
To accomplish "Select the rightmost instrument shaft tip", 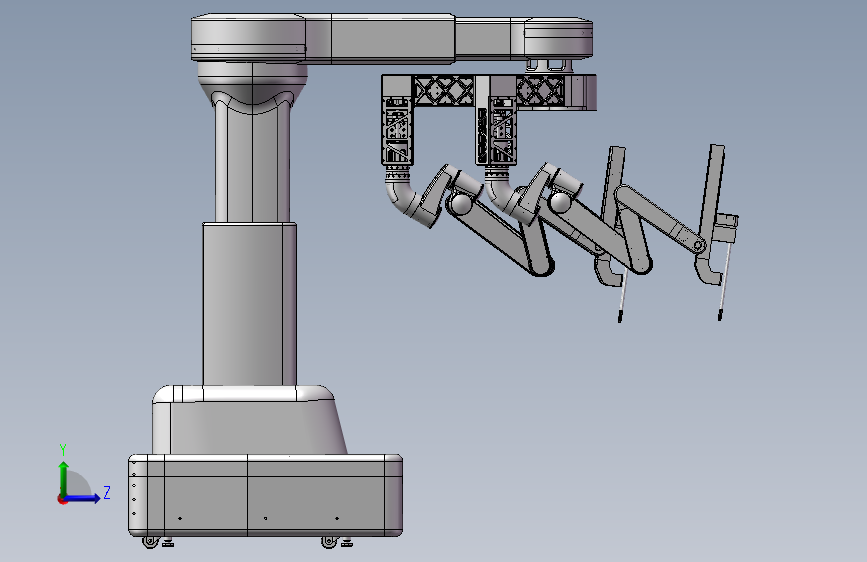I will point(720,316).
